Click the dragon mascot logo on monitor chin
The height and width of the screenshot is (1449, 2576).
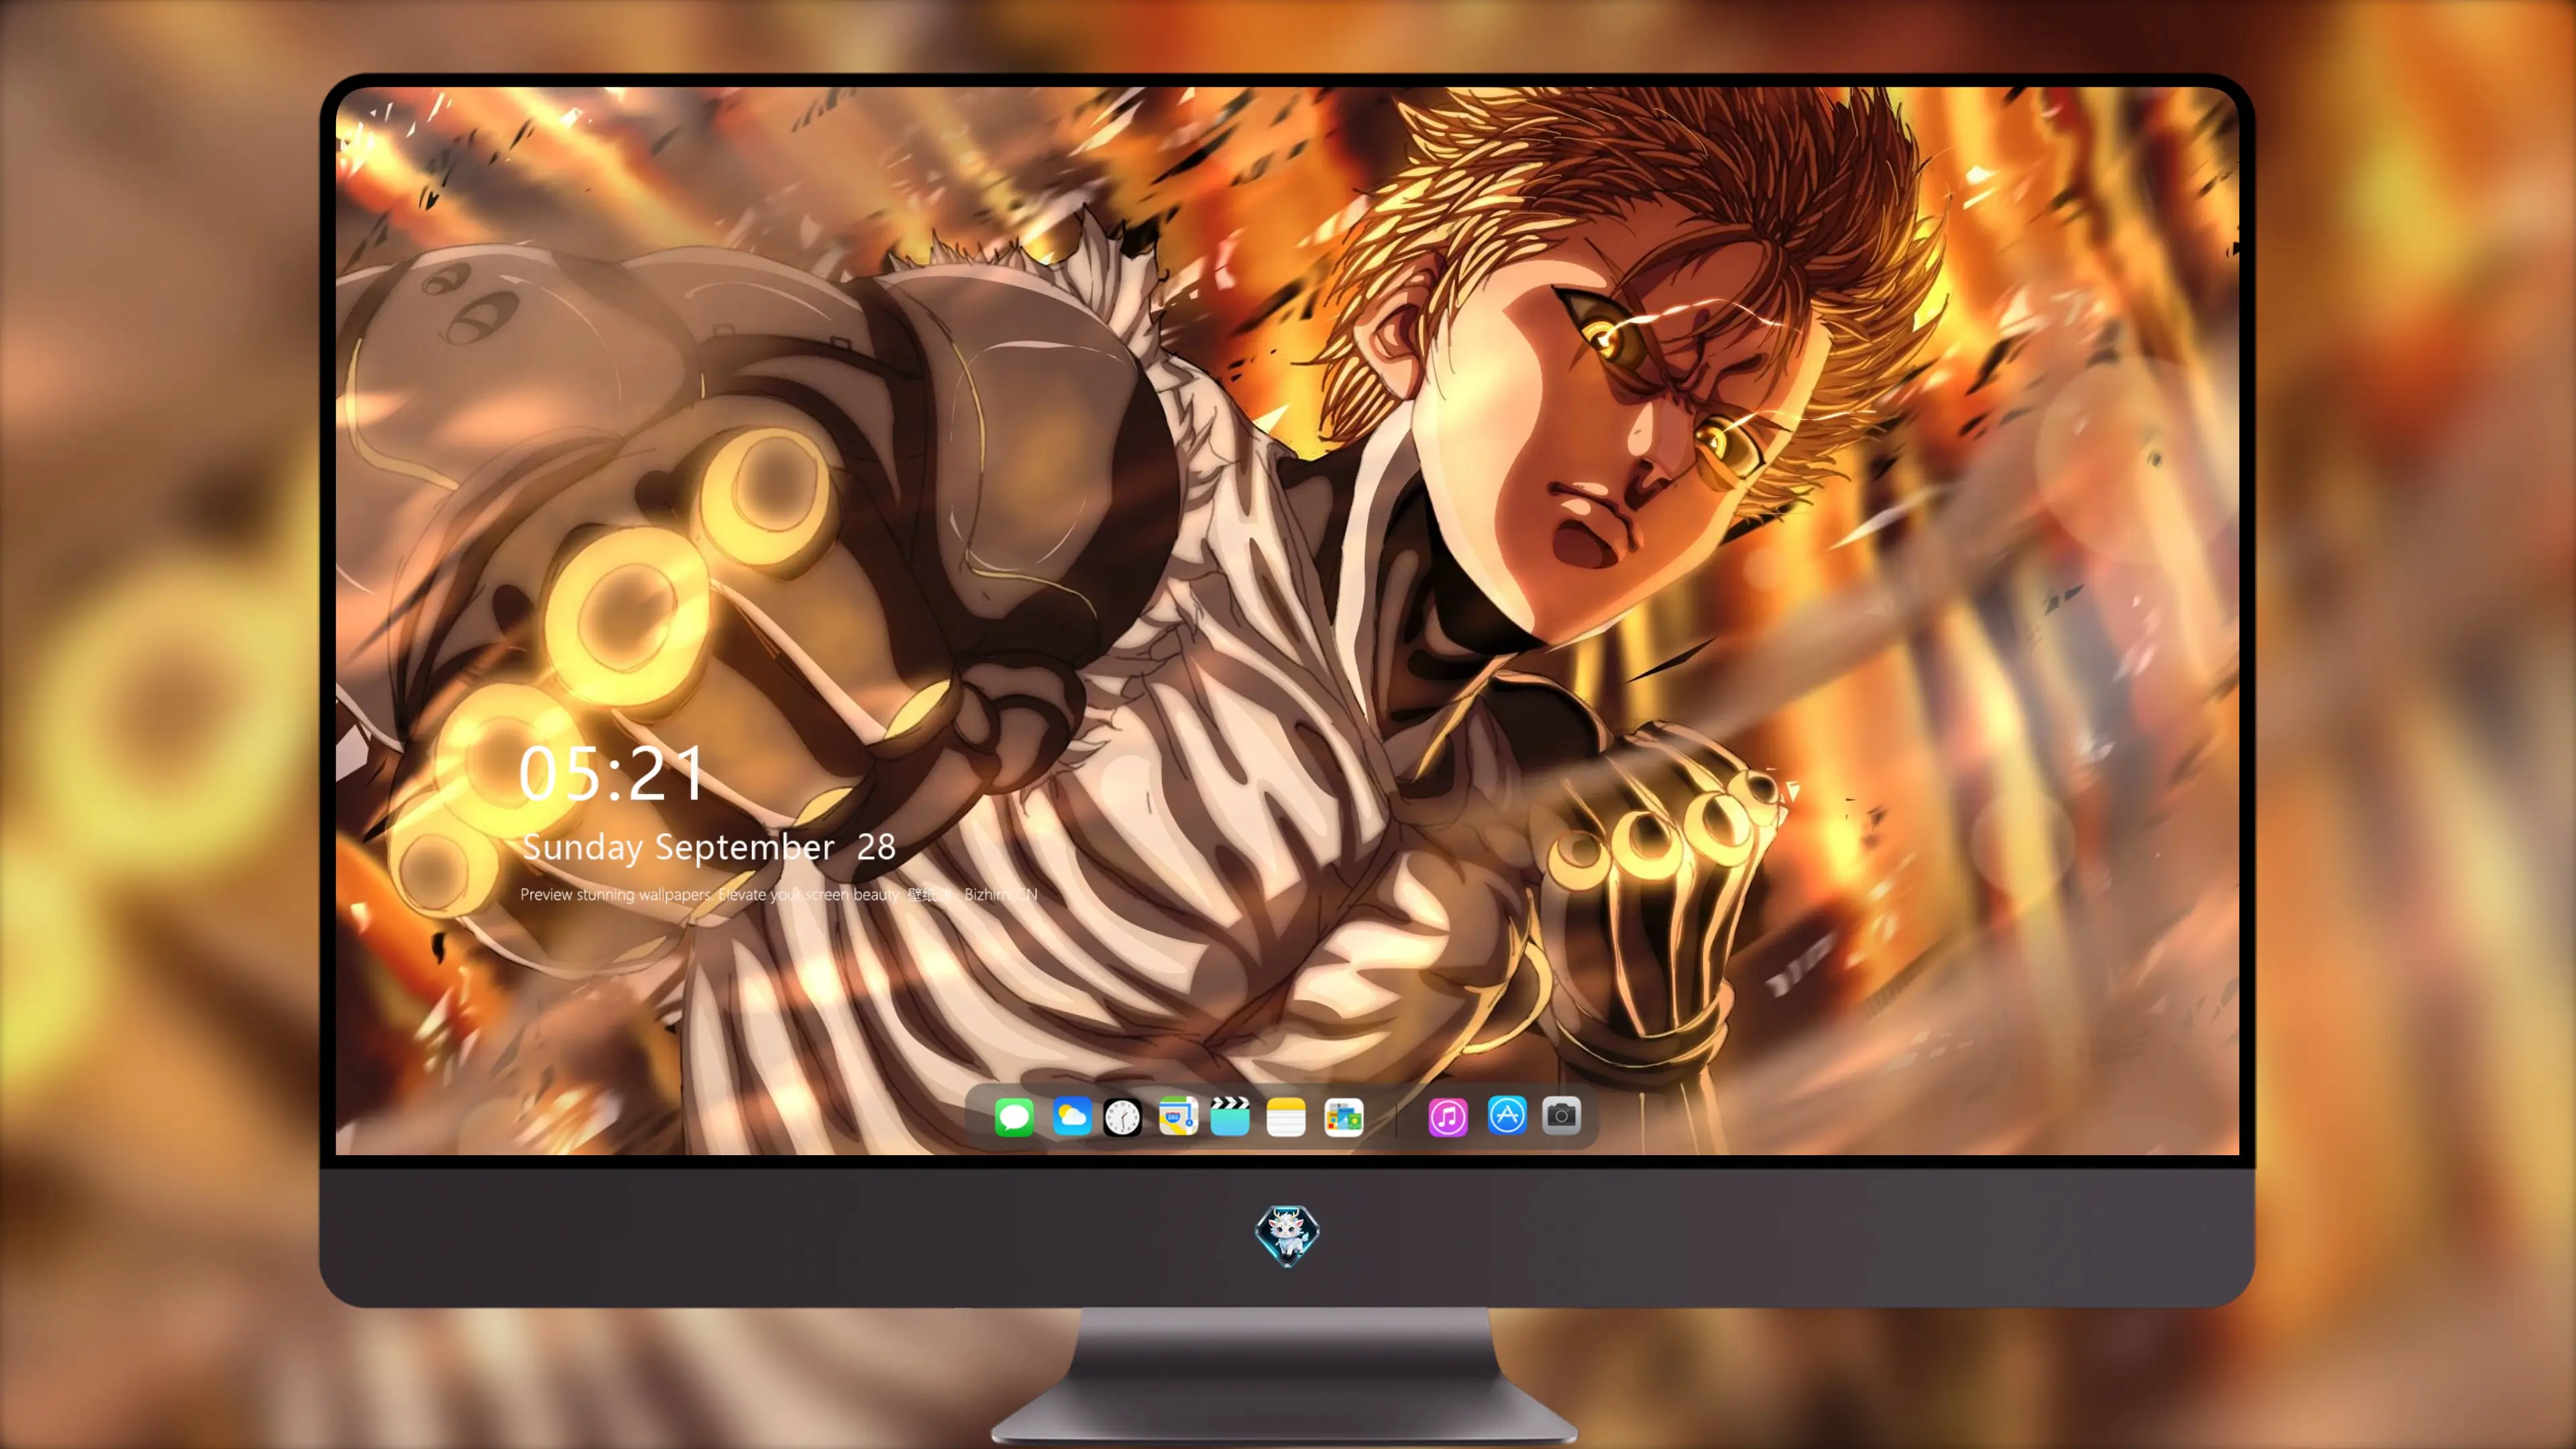[1287, 1235]
